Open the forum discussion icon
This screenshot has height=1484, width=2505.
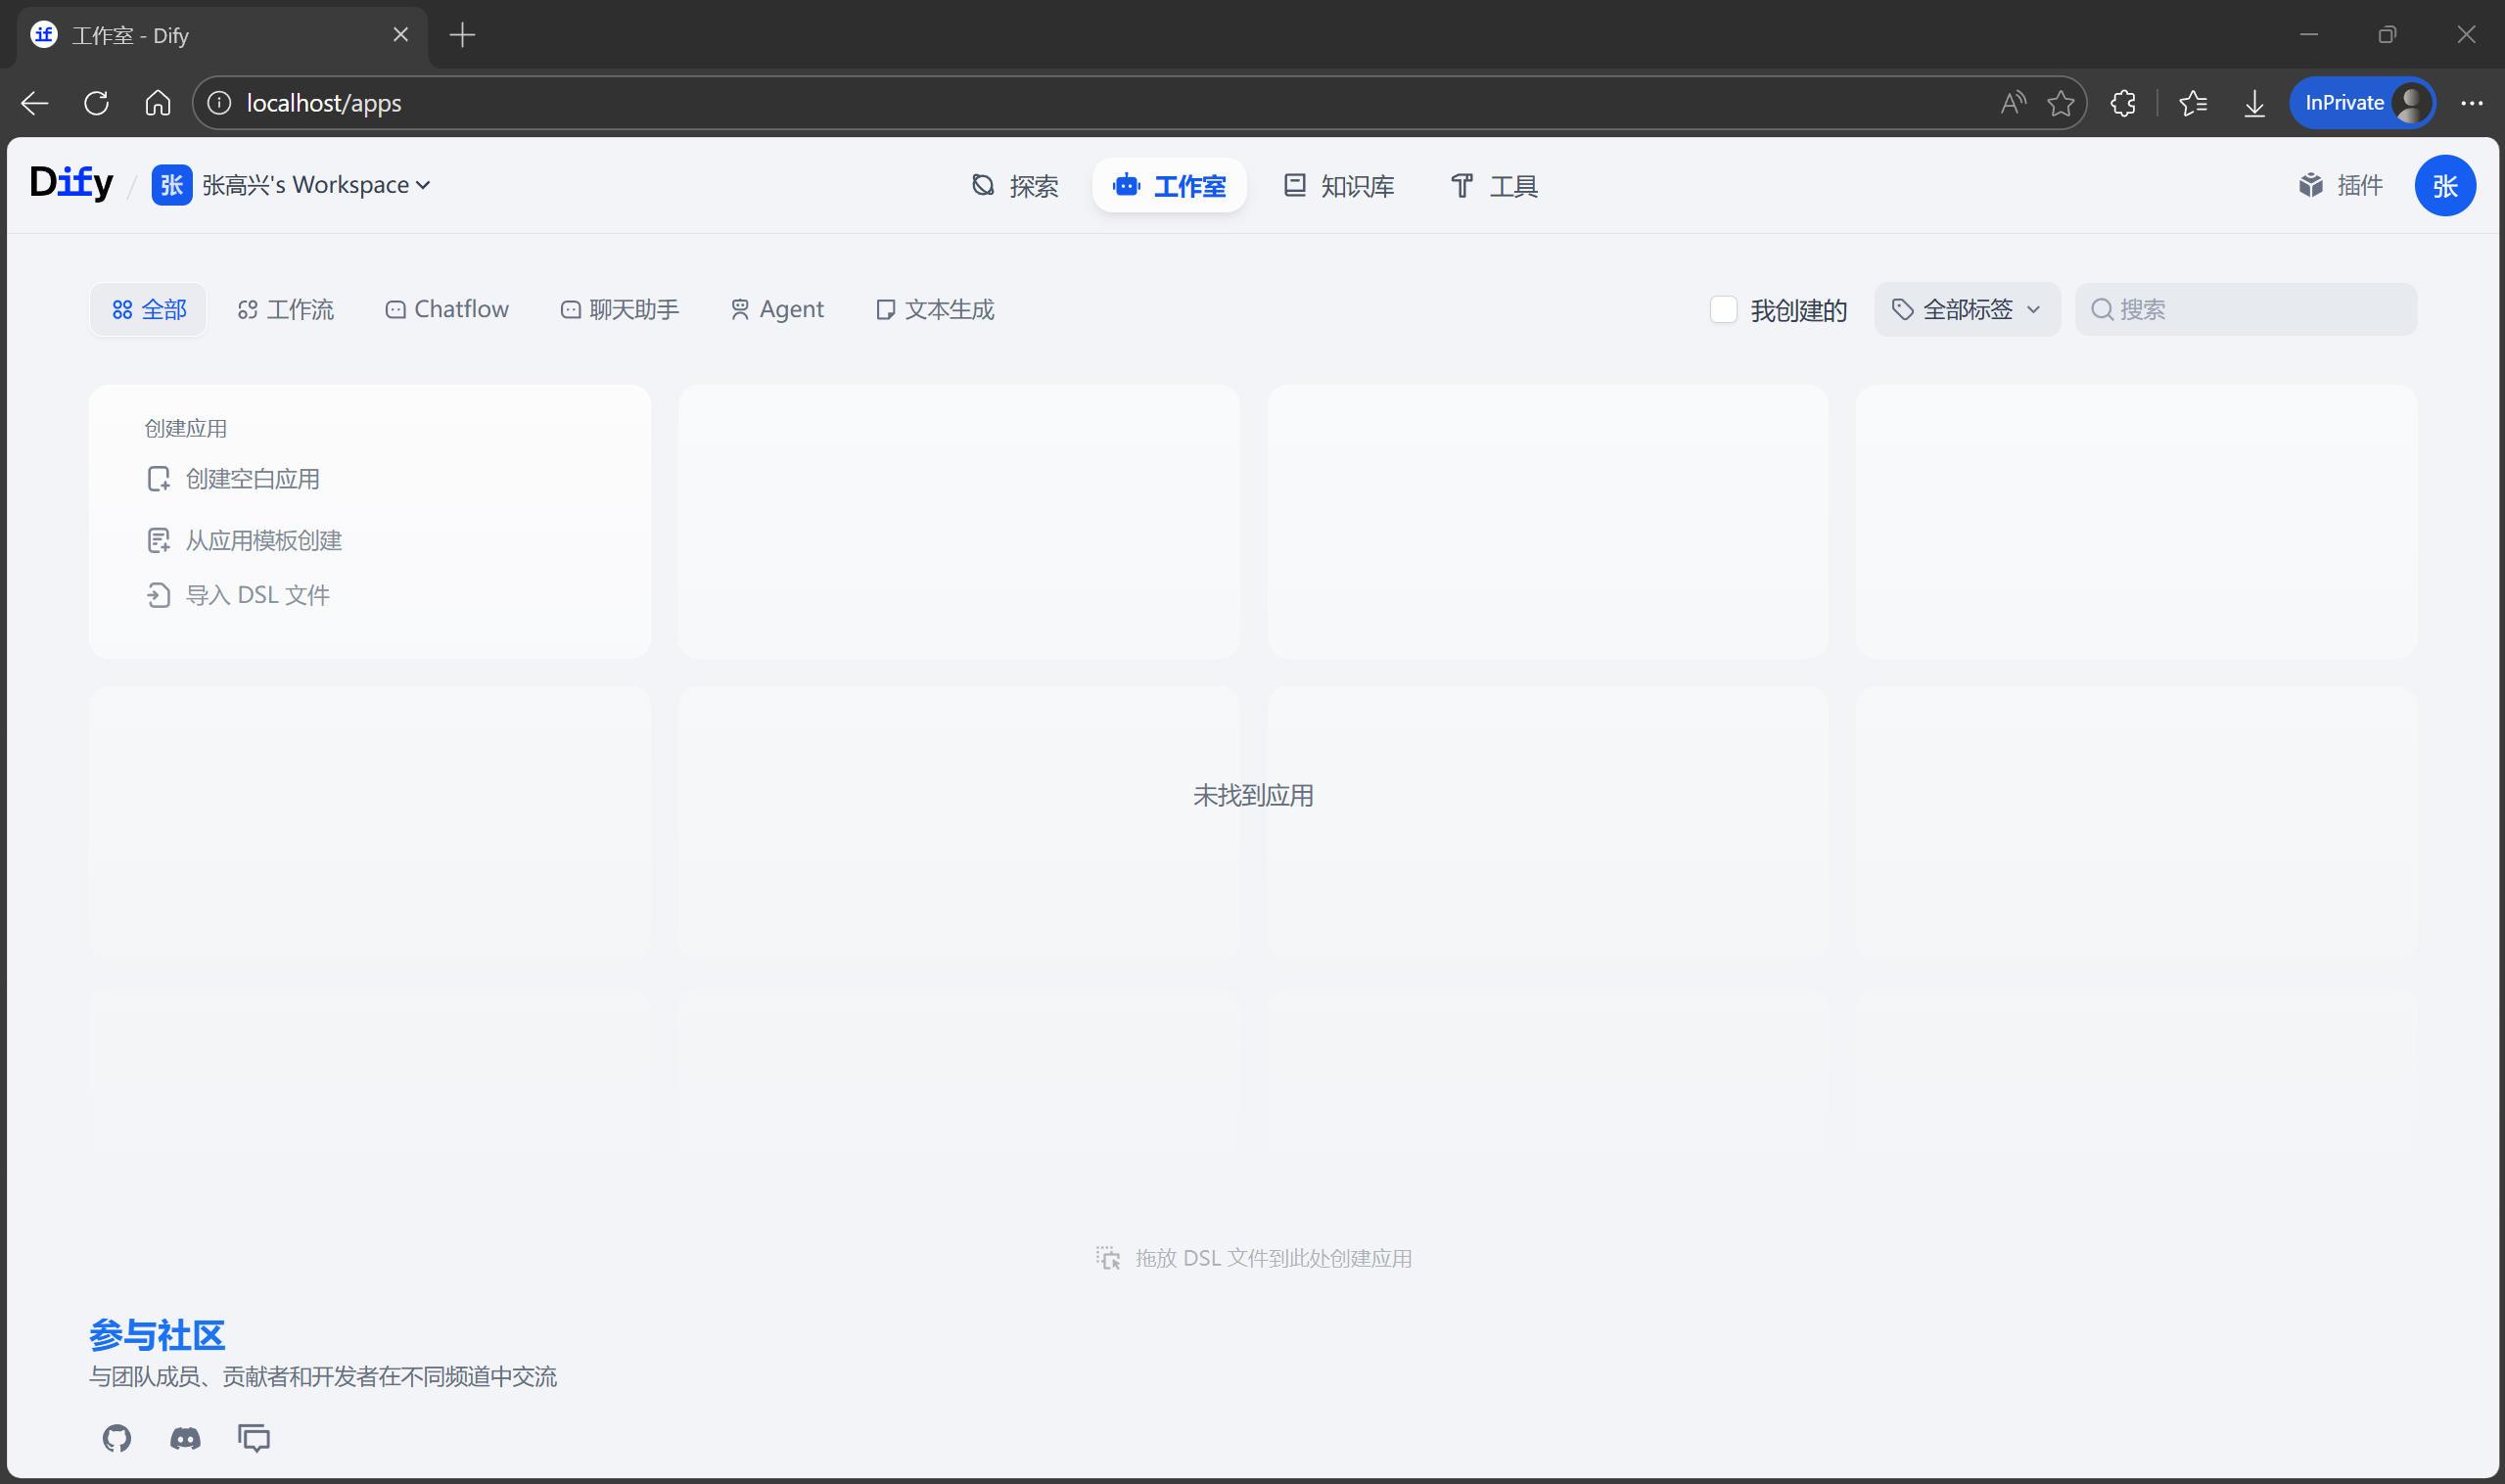[x=254, y=1438]
